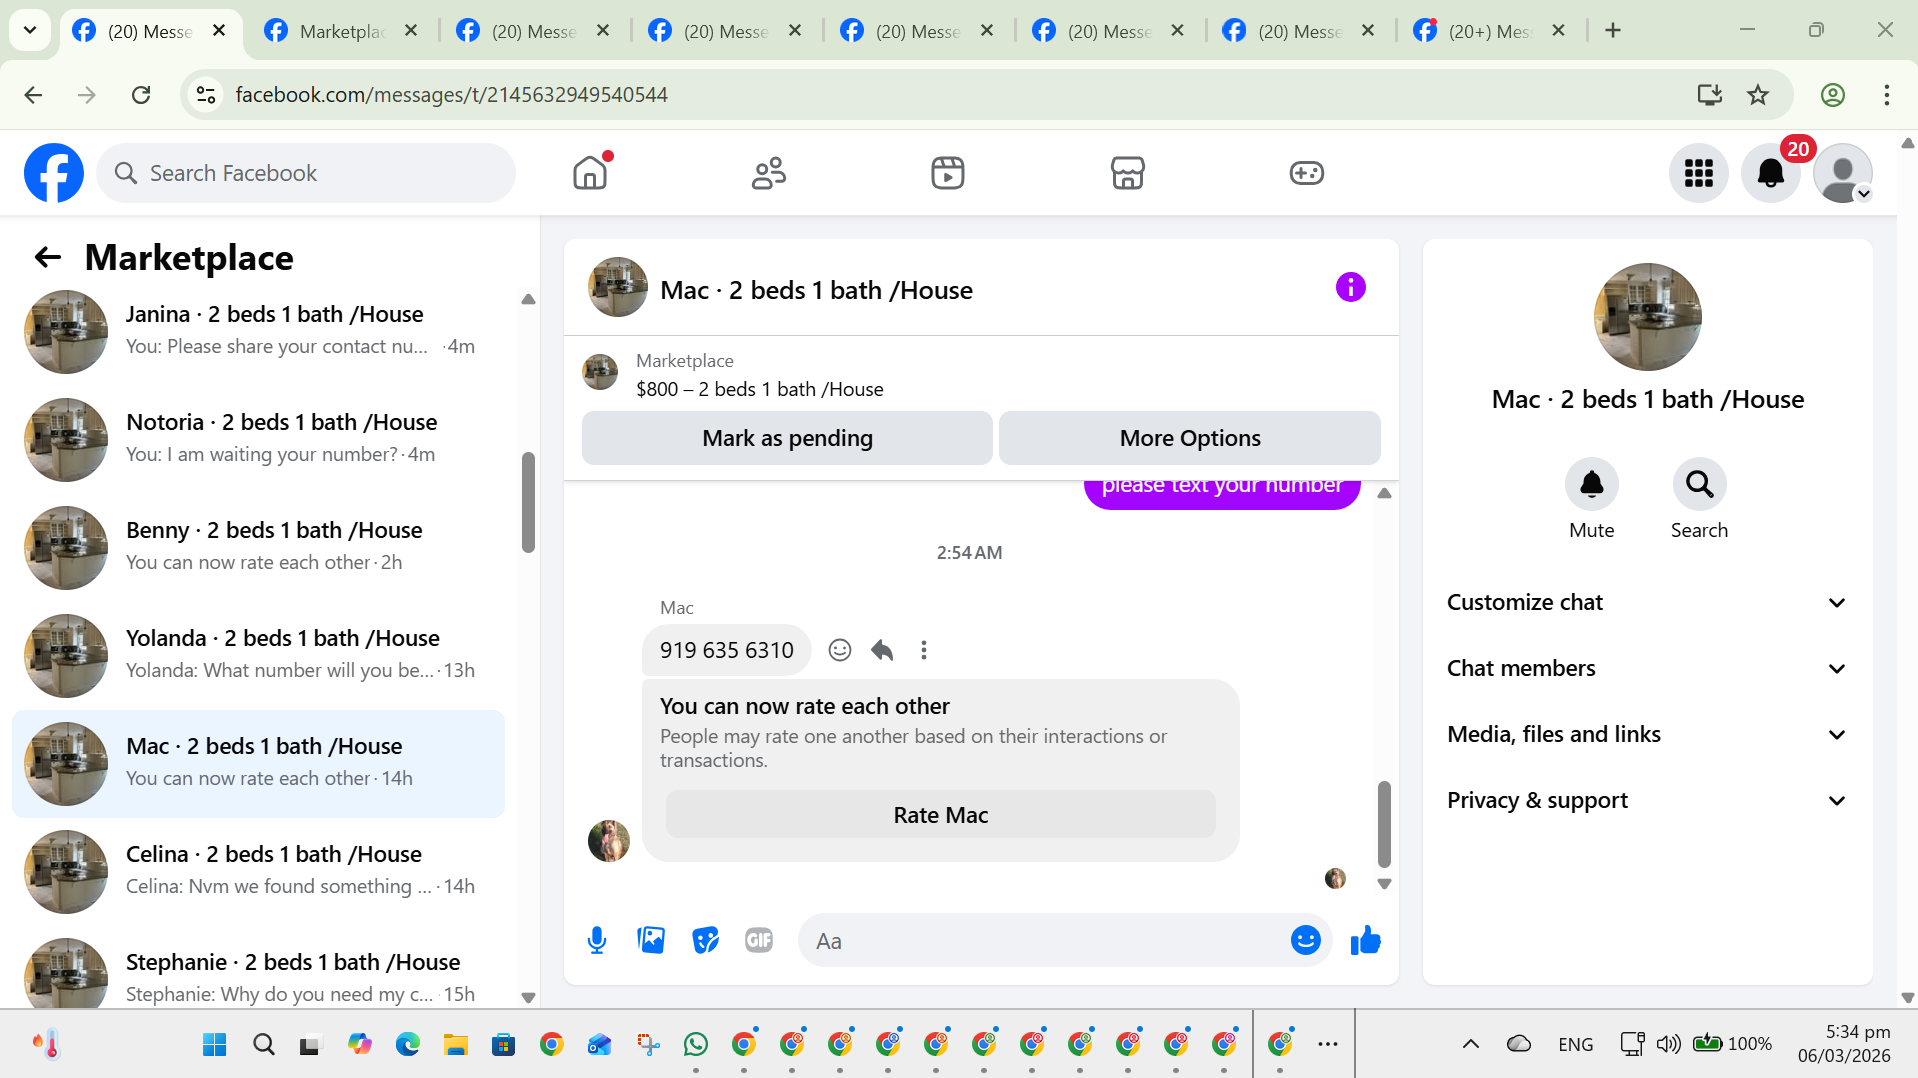The width and height of the screenshot is (1918, 1078).
Task: Go back using the Marketplace back arrow
Action: [x=48, y=258]
